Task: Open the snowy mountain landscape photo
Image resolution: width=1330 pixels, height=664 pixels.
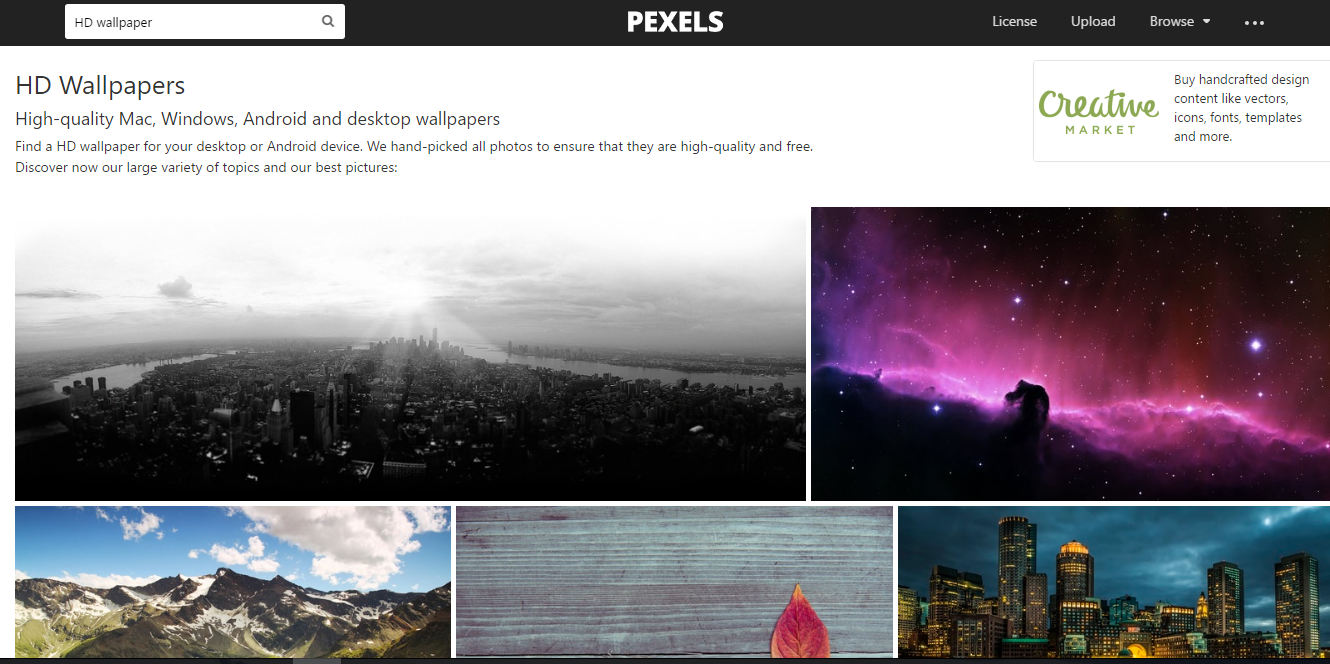Action: point(233,581)
